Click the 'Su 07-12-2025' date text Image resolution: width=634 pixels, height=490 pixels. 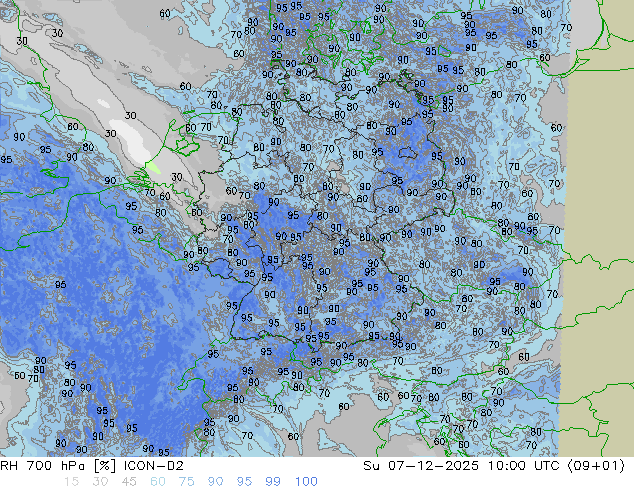pyautogui.click(x=421, y=466)
